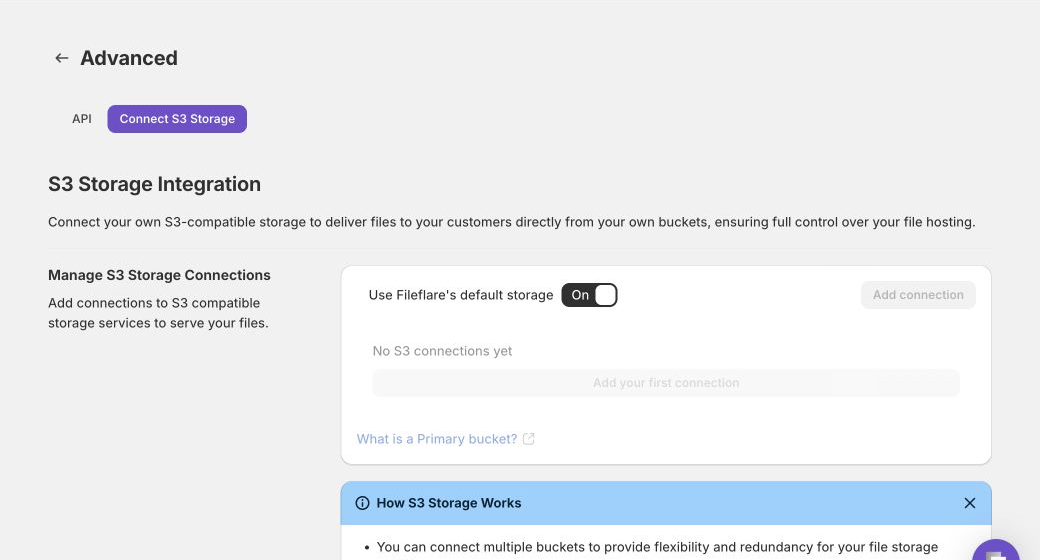Open the What is a Primary bucket link
1040x560 pixels.
click(437, 439)
